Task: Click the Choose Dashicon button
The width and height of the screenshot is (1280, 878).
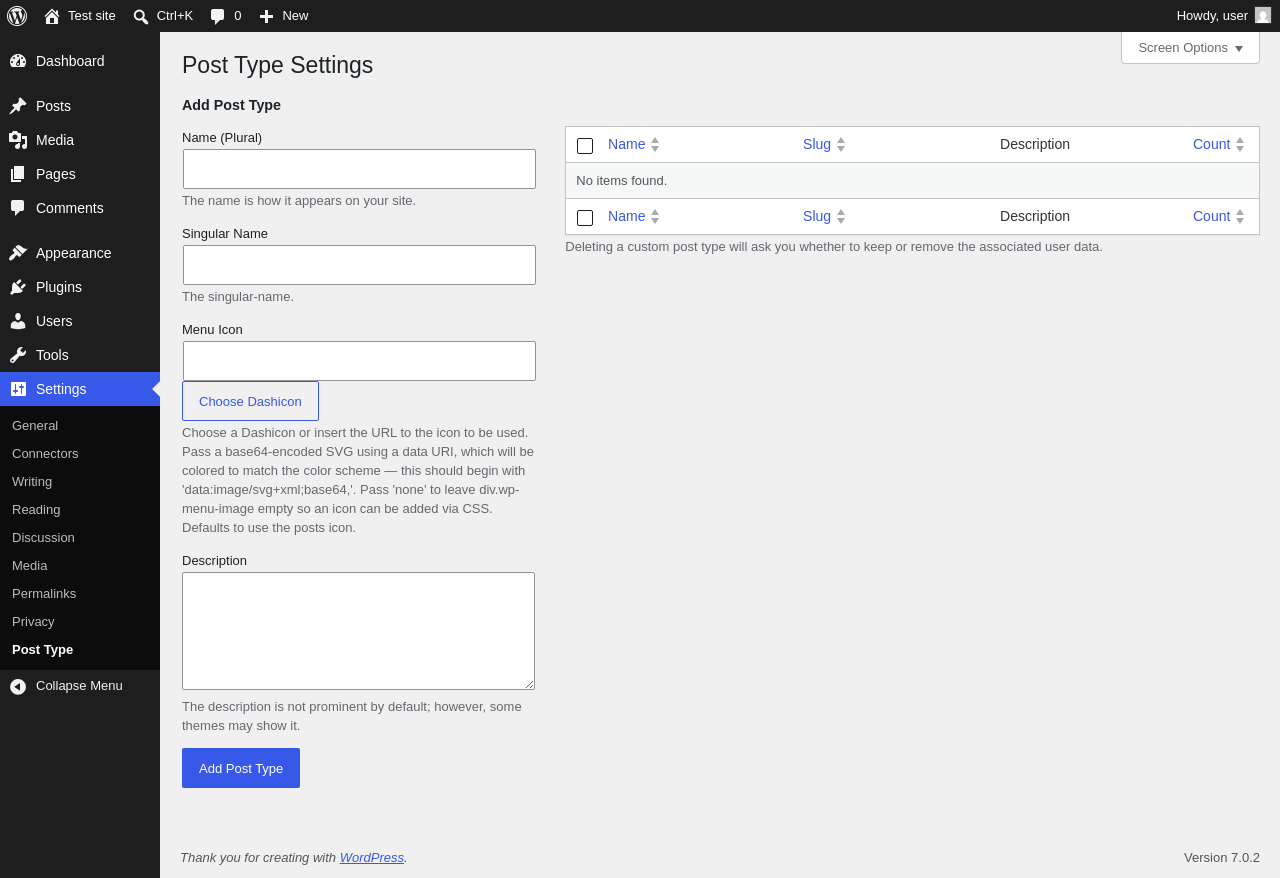Action: [250, 401]
